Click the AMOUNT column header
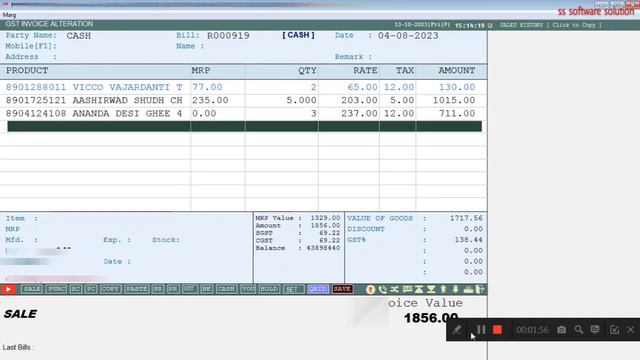The height and width of the screenshot is (360, 640). click(x=456, y=71)
